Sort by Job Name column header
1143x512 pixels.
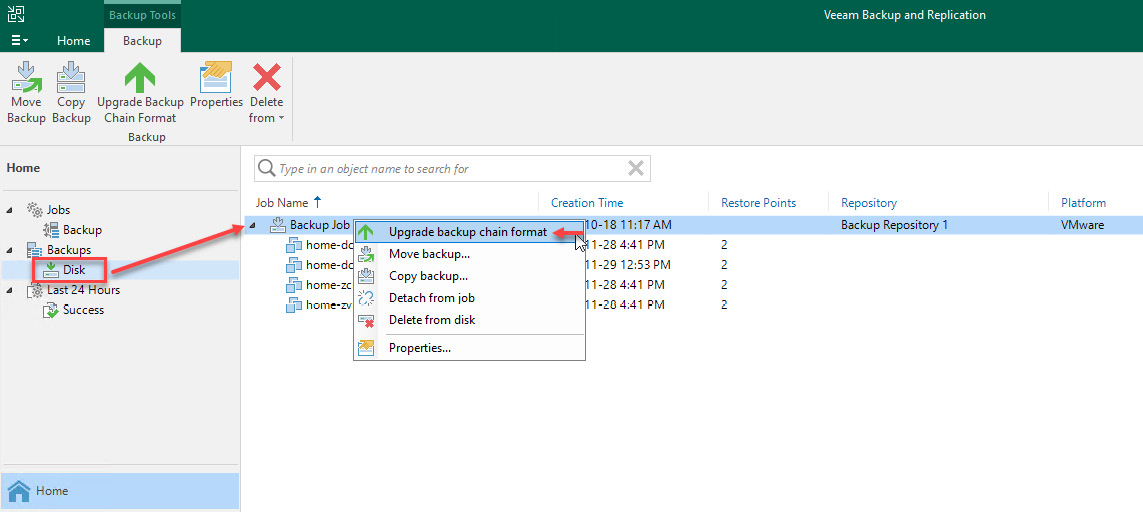[x=282, y=203]
